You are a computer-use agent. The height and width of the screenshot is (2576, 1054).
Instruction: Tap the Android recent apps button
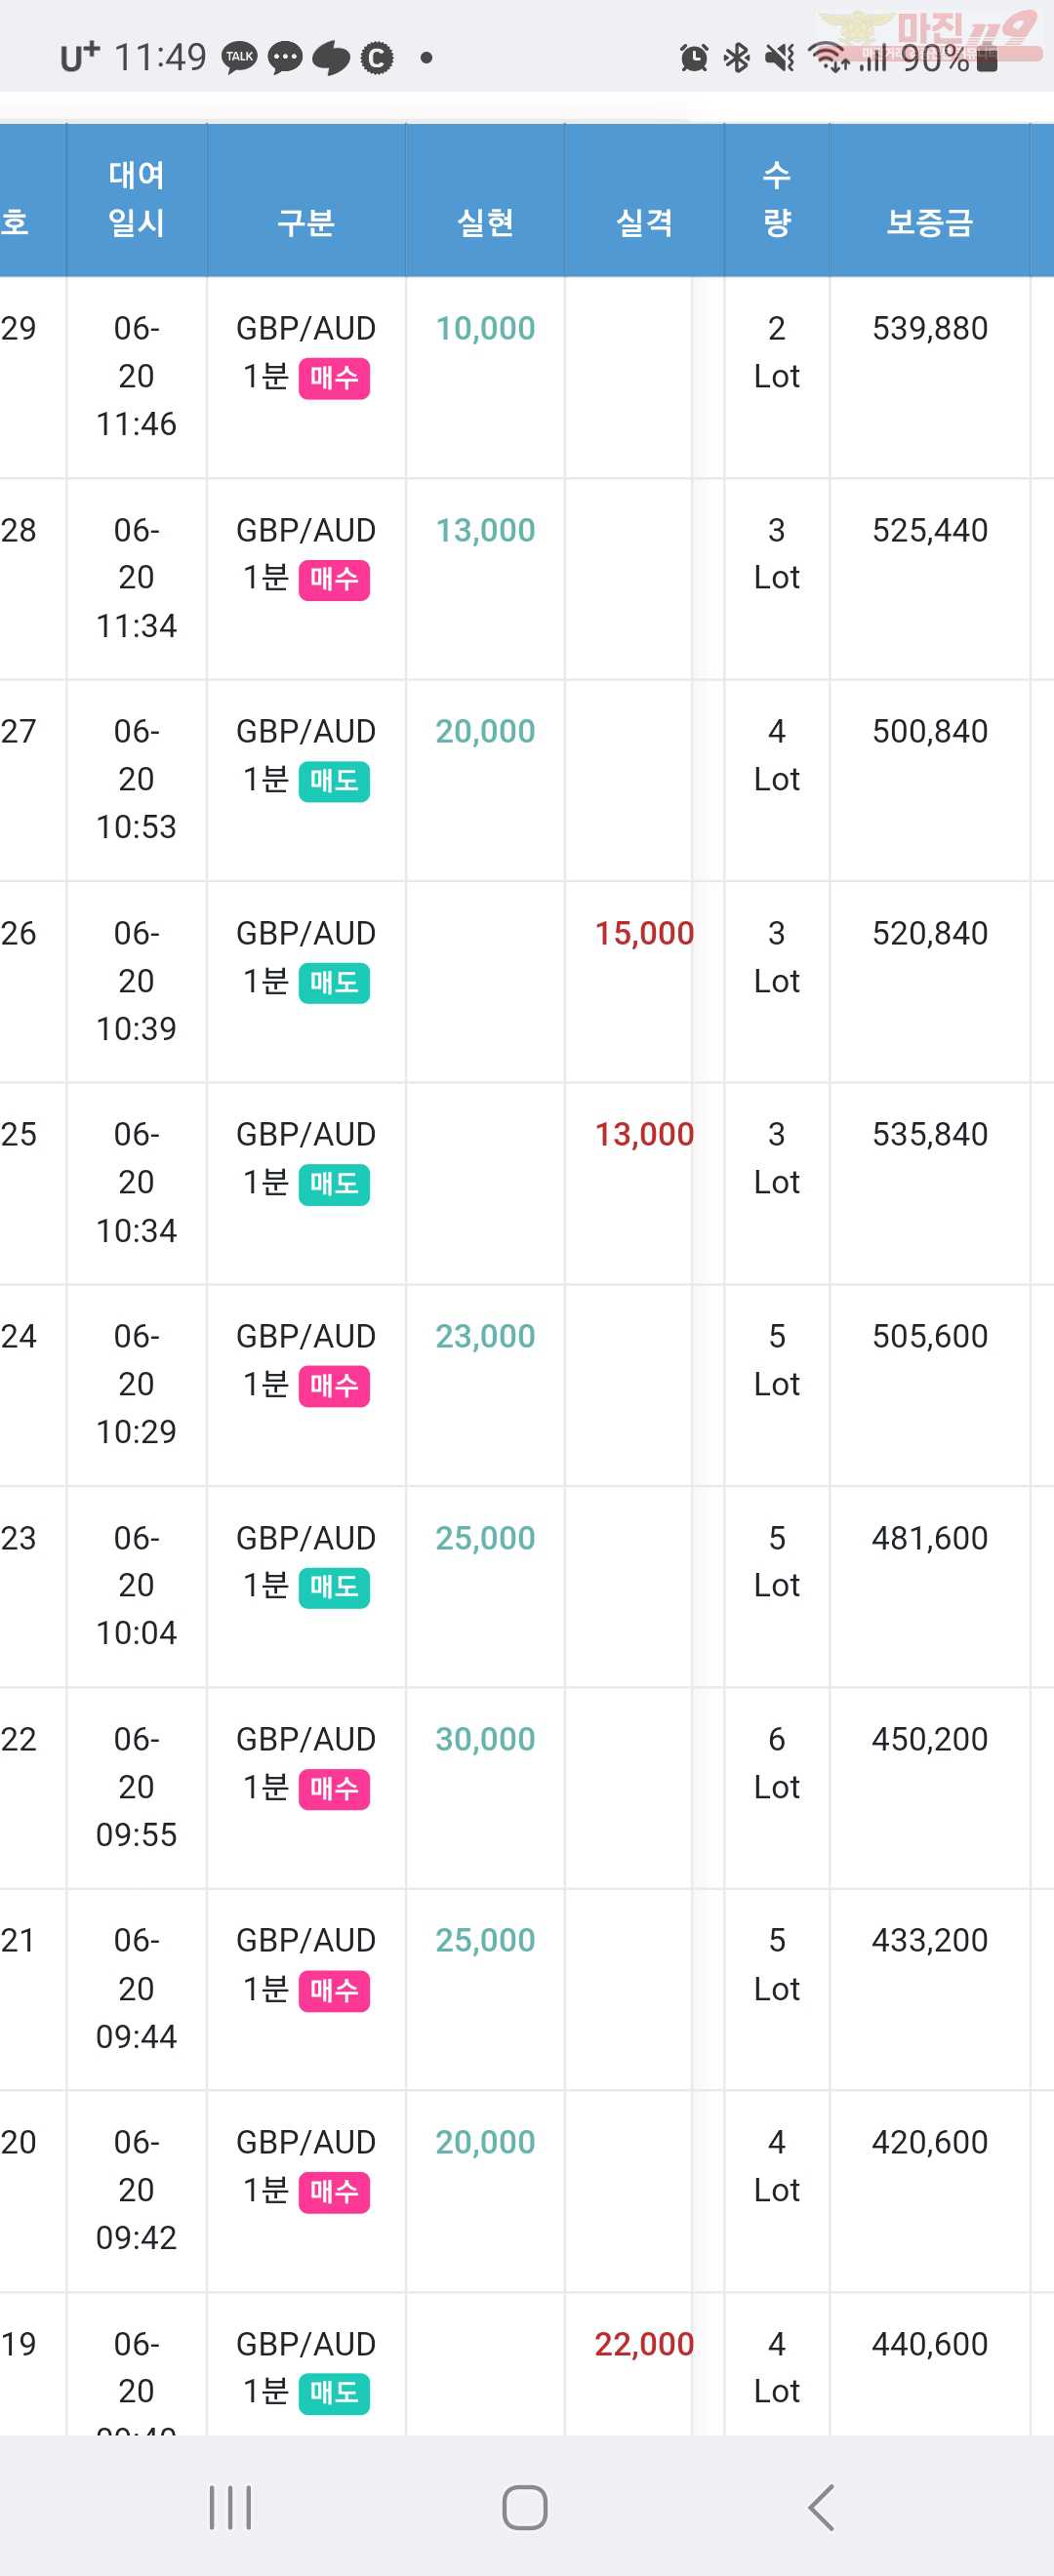230,2507
